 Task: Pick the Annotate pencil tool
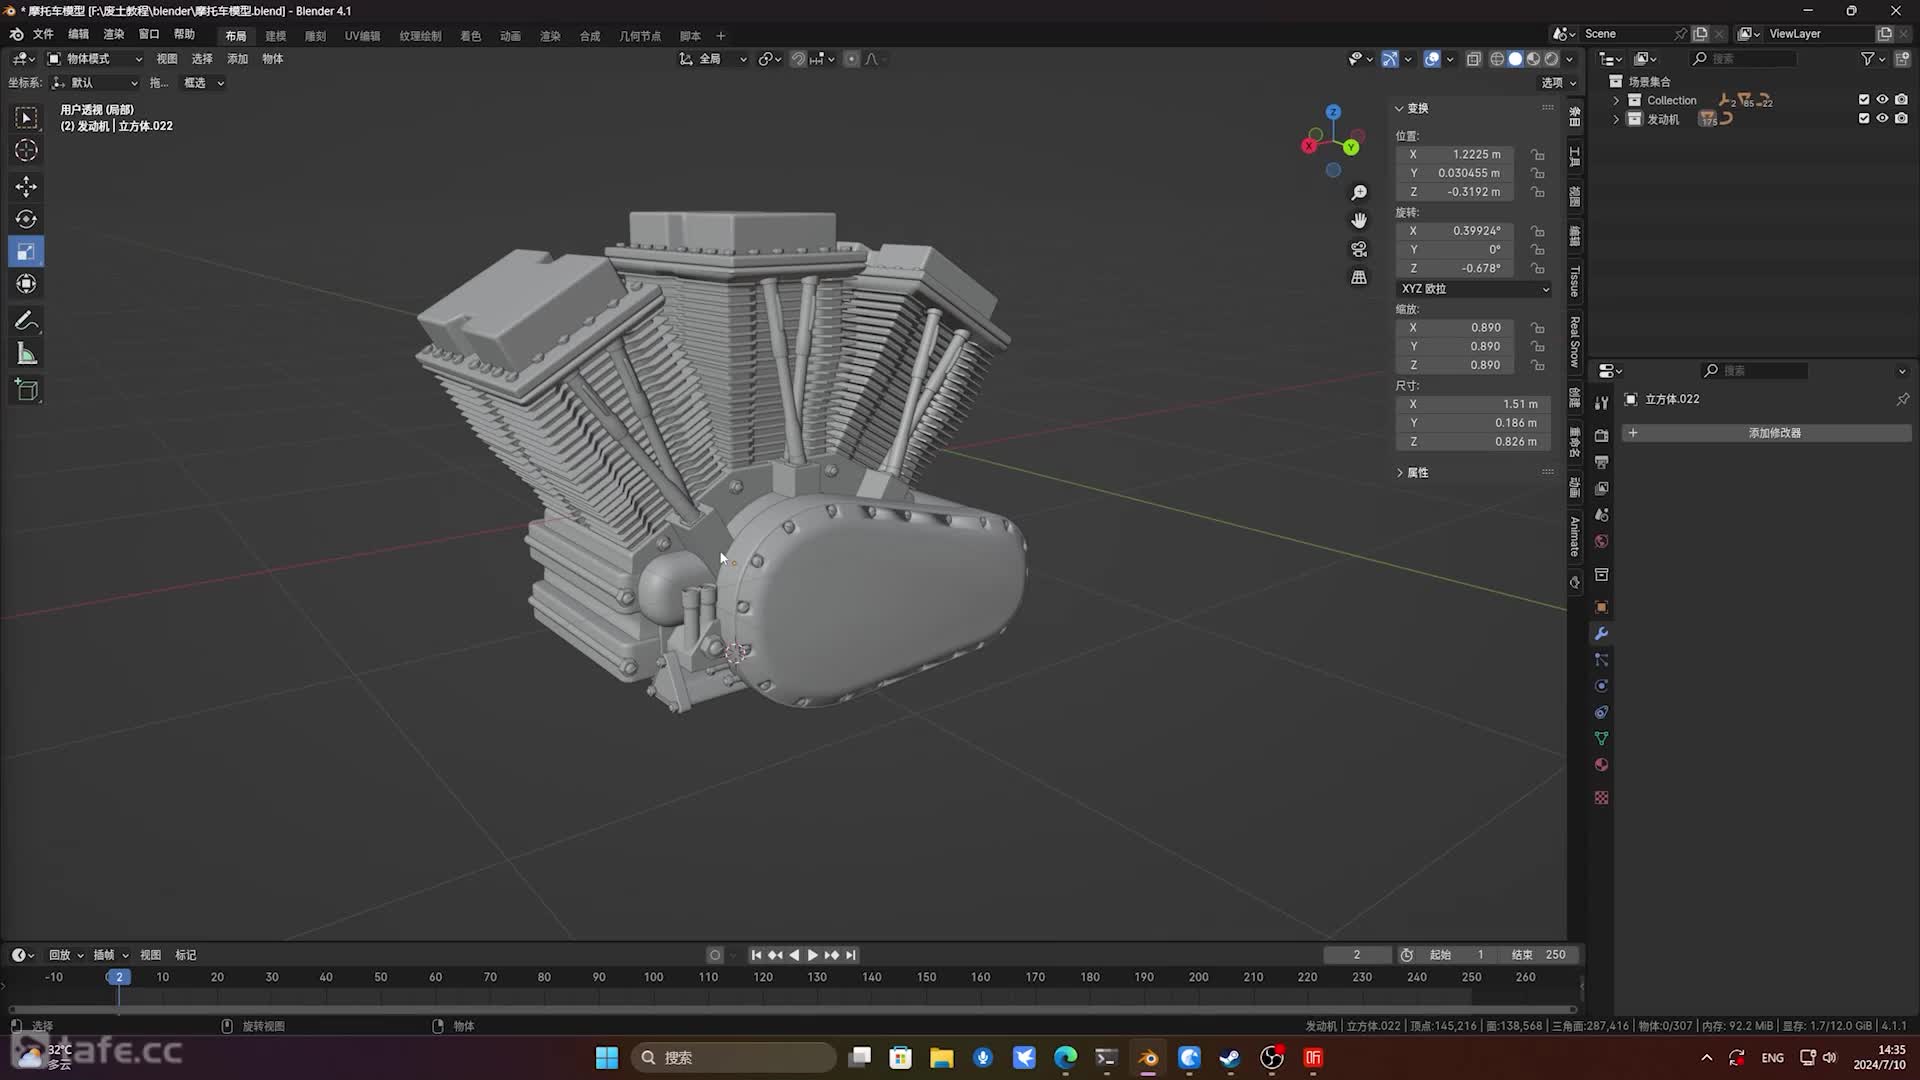26,321
